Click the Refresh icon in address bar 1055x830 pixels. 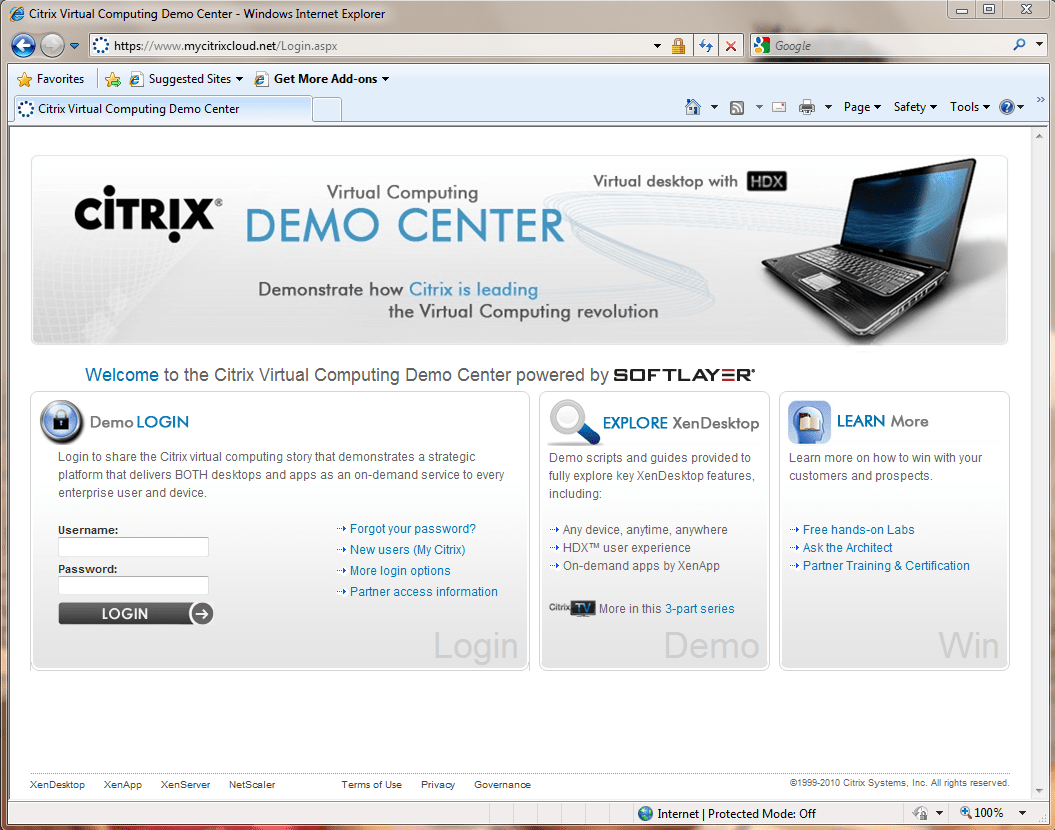pyautogui.click(x=706, y=45)
